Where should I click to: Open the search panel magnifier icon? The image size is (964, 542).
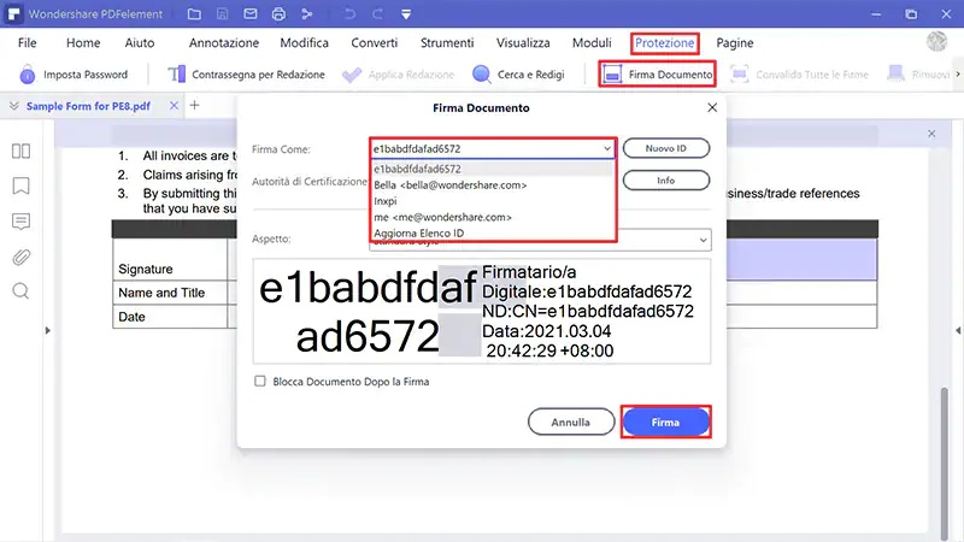[x=21, y=291]
